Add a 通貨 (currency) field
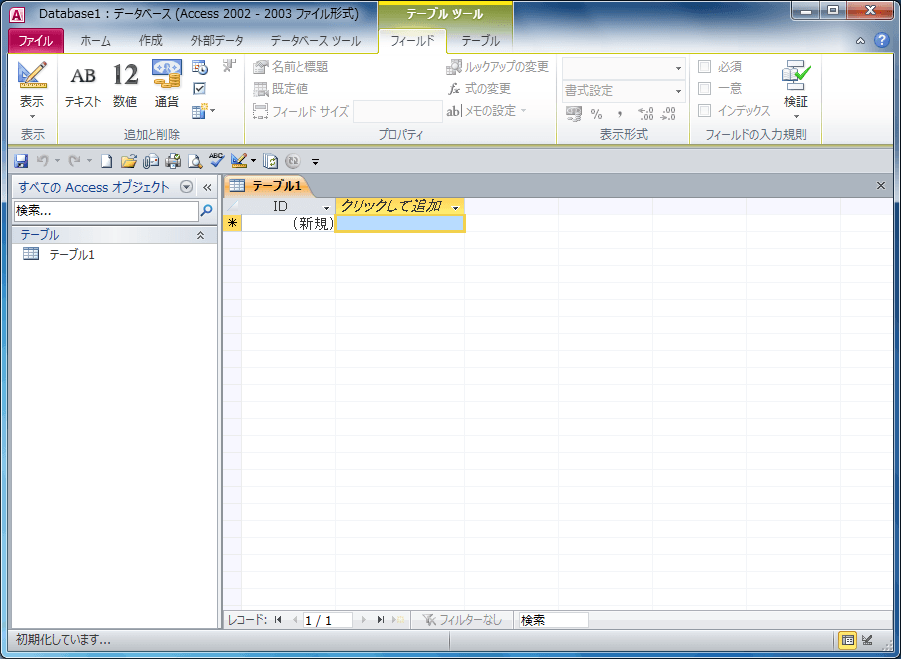Screen dimensions: 901x659 pos(167,85)
